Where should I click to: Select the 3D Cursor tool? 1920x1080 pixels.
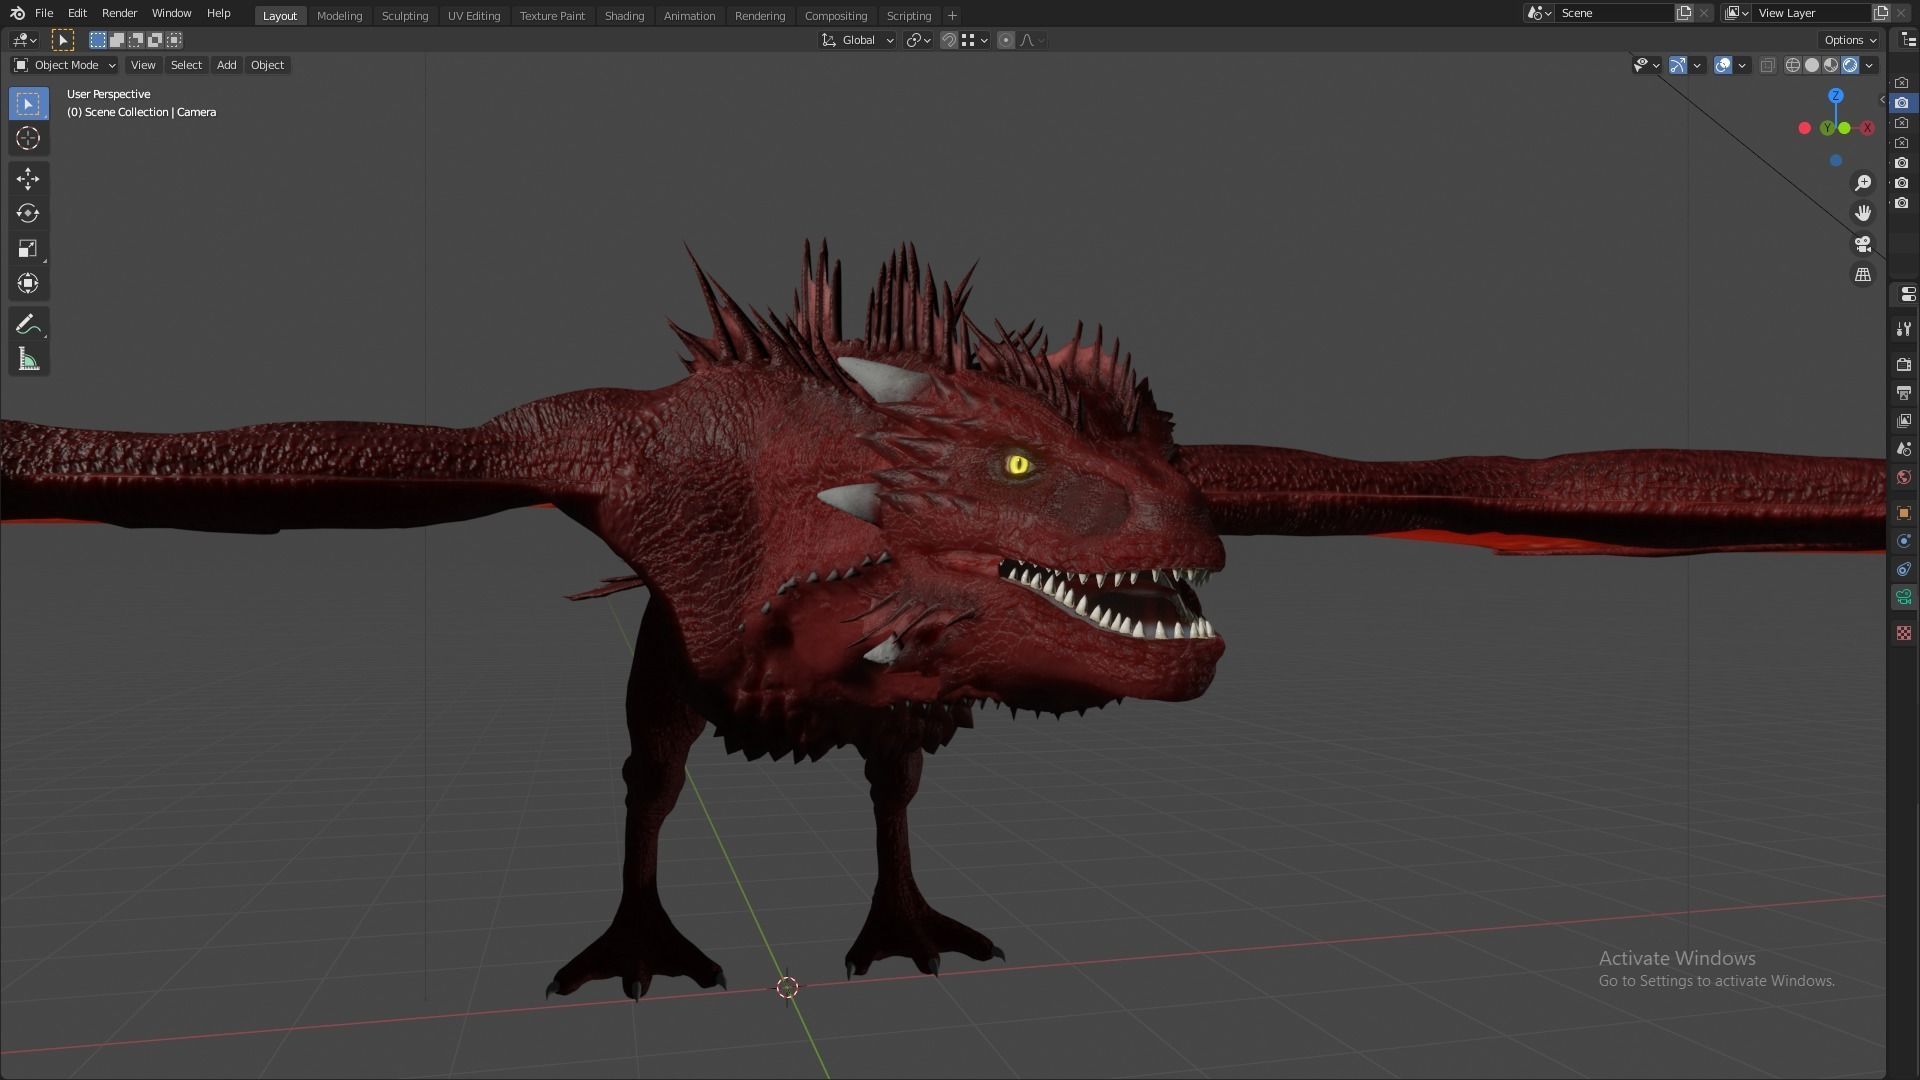point(28,138)
